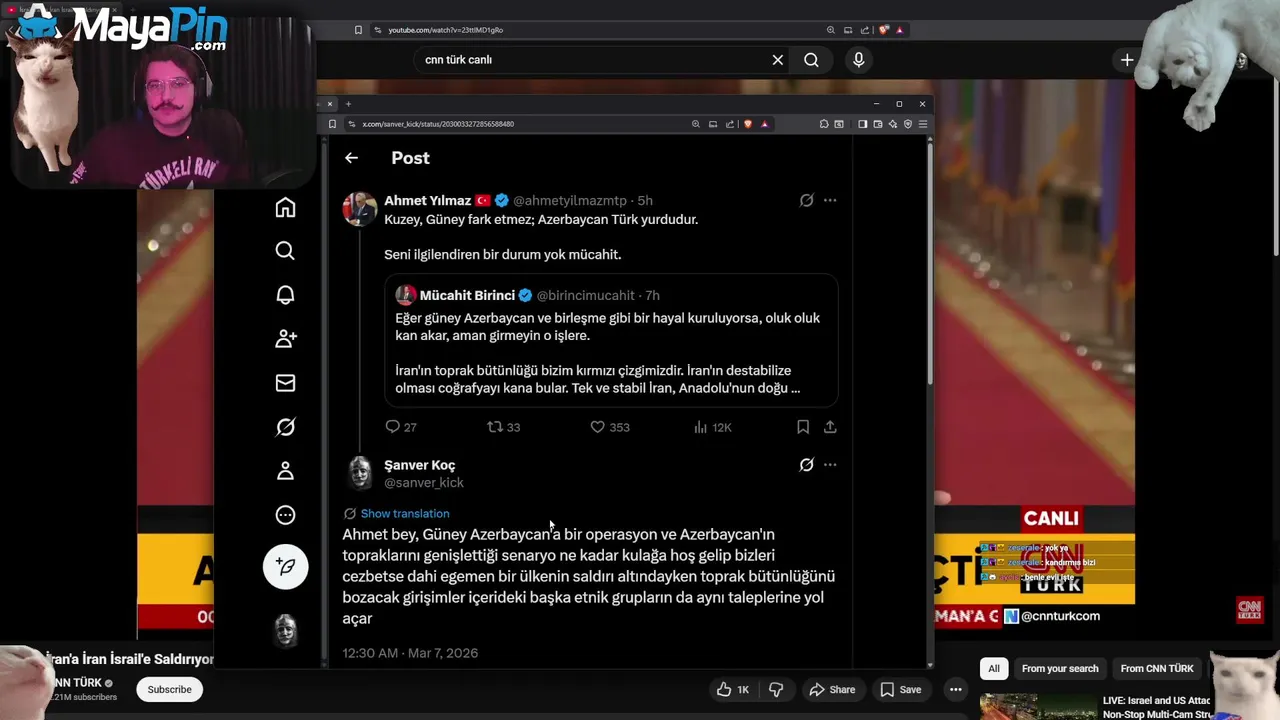Click the round white compose Post button
The image size is (1280, 720).
285,567
